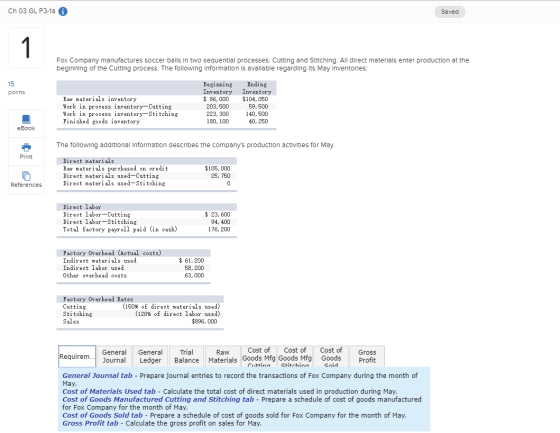This screenshot has width=560, height=433.
Task: Switch to the Gross Profit tab
Action: click(367, 357)
